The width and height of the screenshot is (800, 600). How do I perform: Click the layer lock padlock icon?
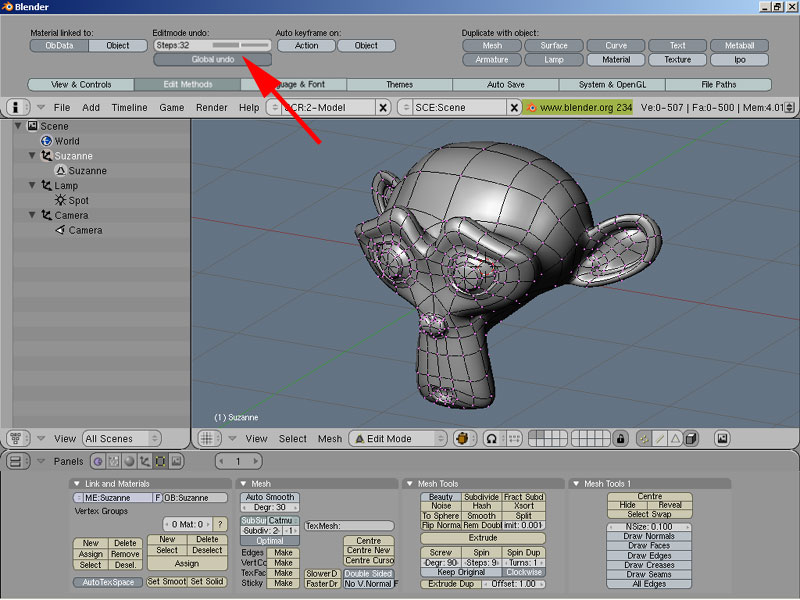620,439
